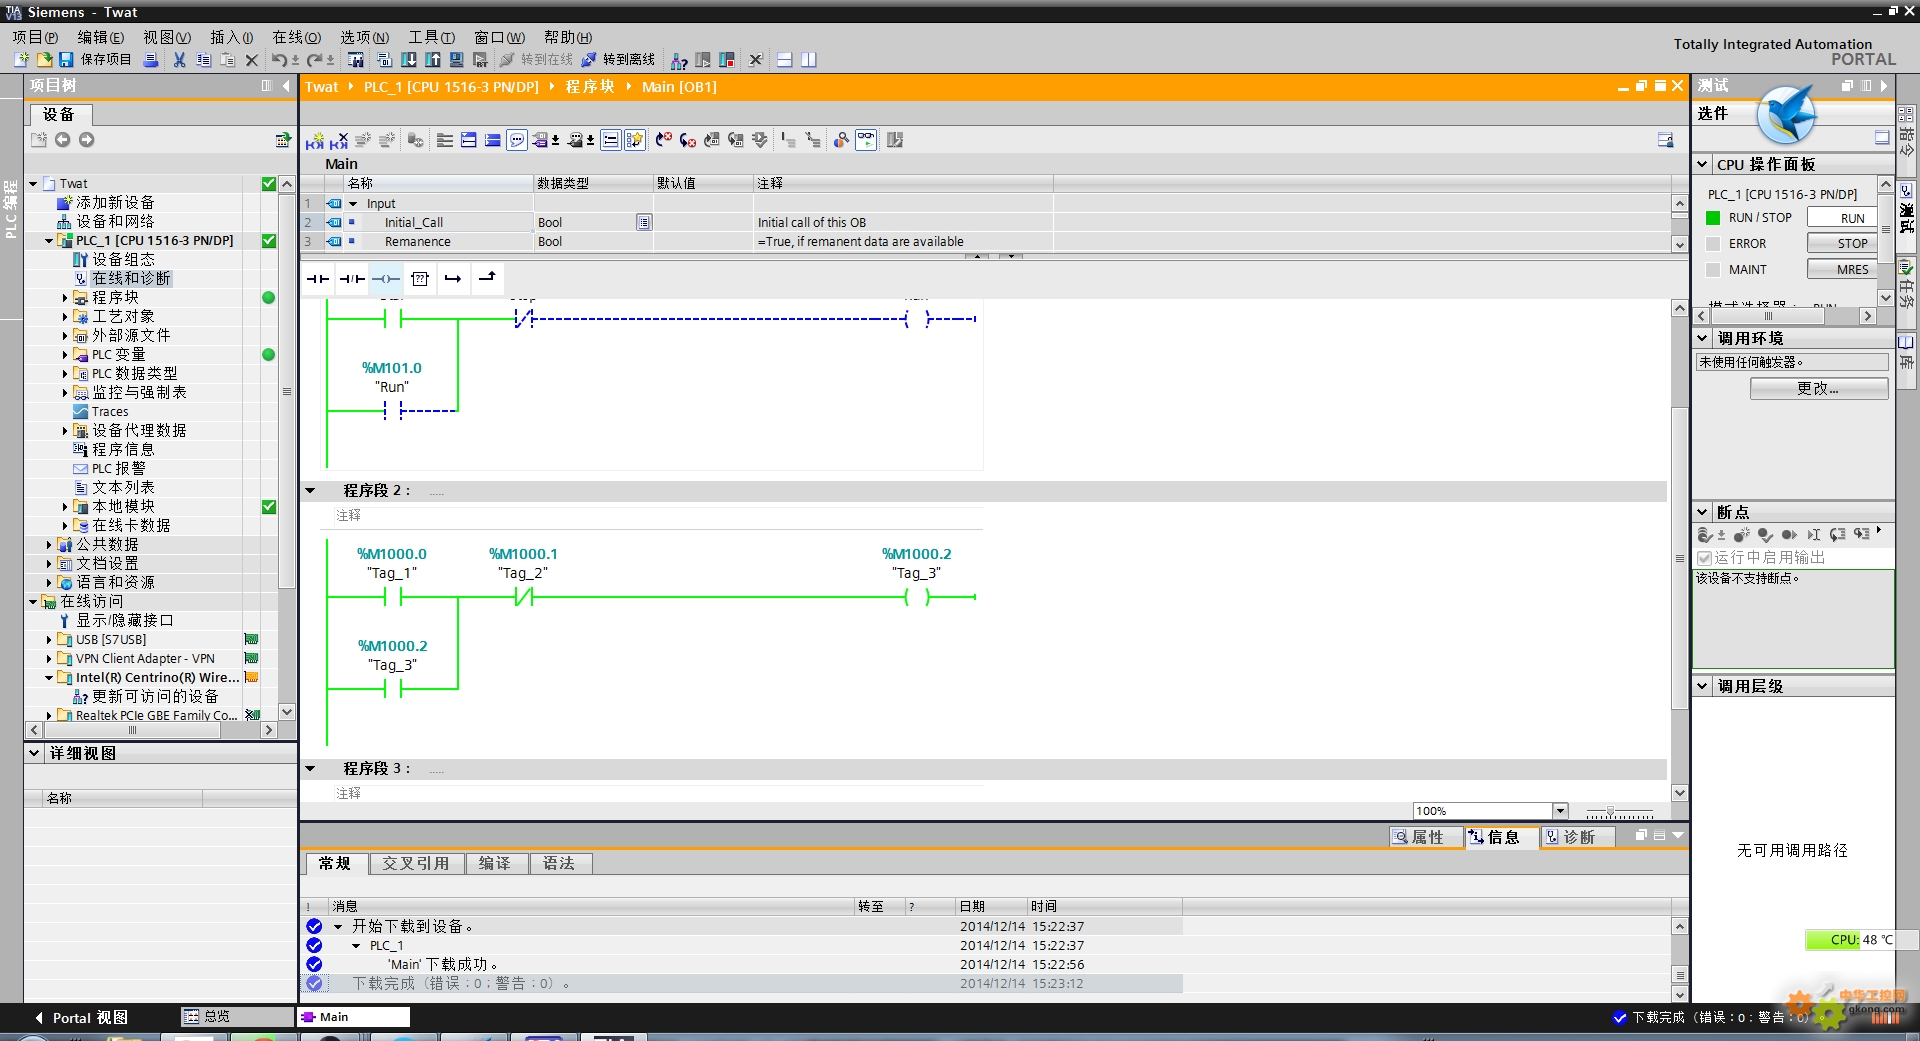The height and width of the screenshot is (1041, 1920).
Task: Insert an output coil element
Action: coord(386,279)
